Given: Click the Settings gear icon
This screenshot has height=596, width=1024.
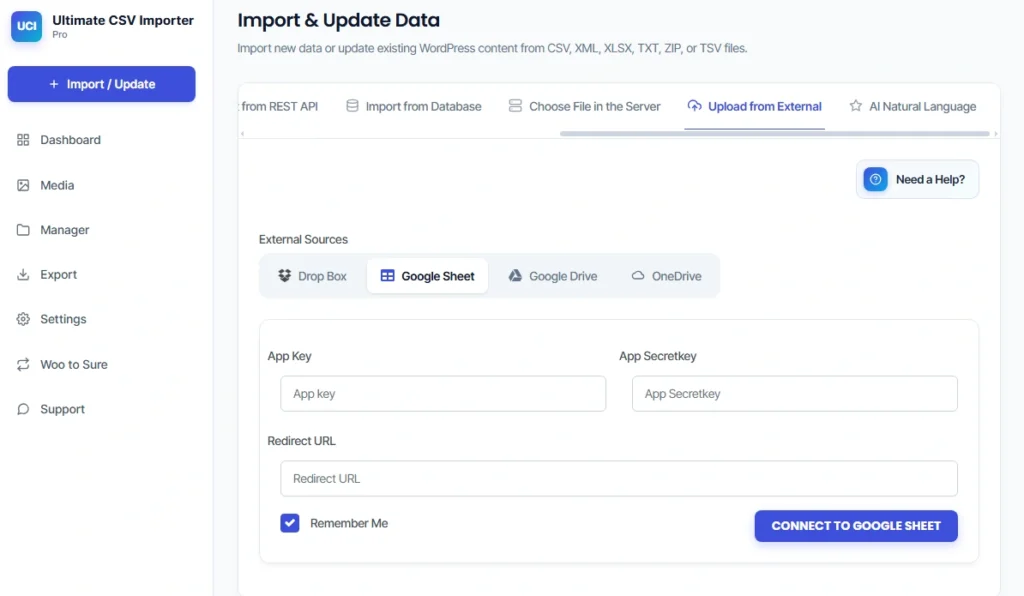Looking at the screenshot, I should (23, 319).
